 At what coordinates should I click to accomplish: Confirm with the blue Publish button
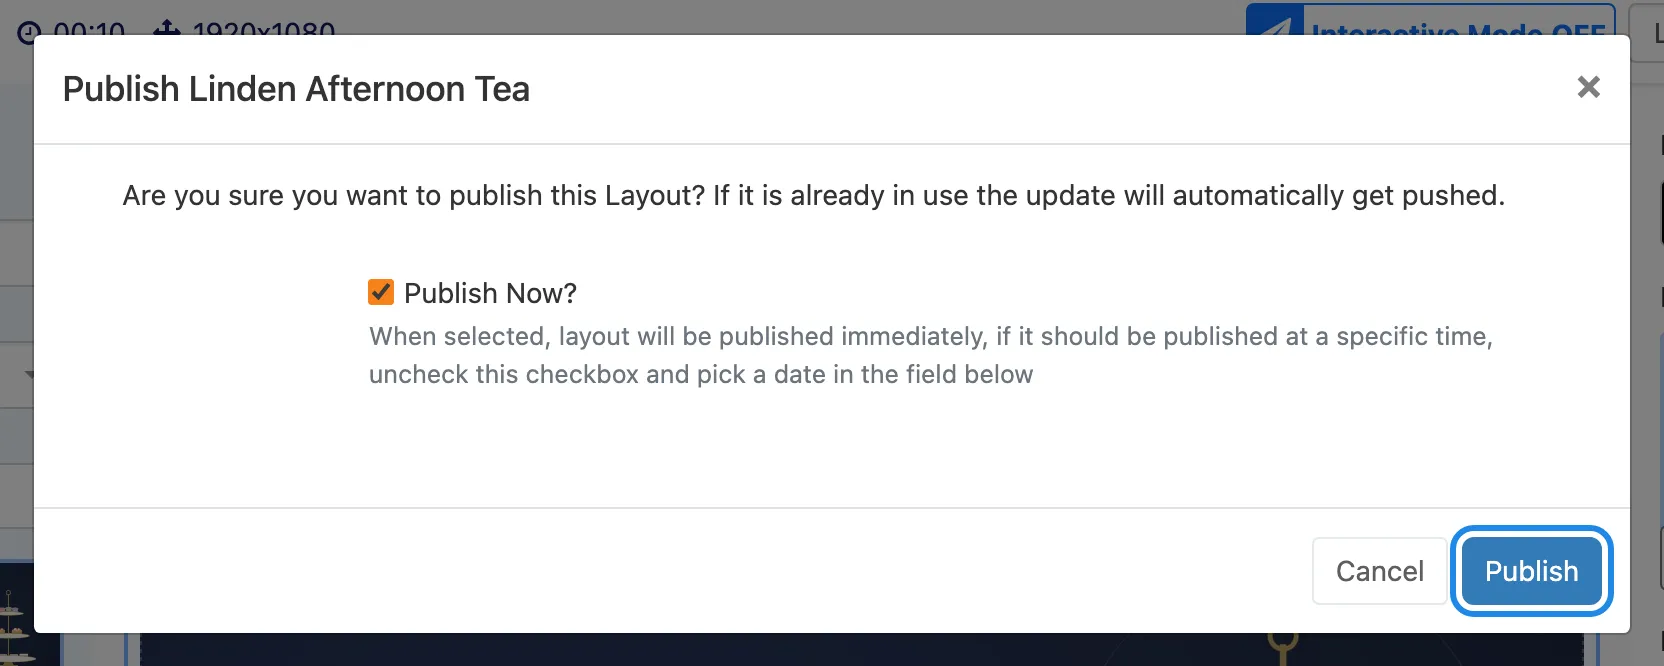coord(1531,571)
